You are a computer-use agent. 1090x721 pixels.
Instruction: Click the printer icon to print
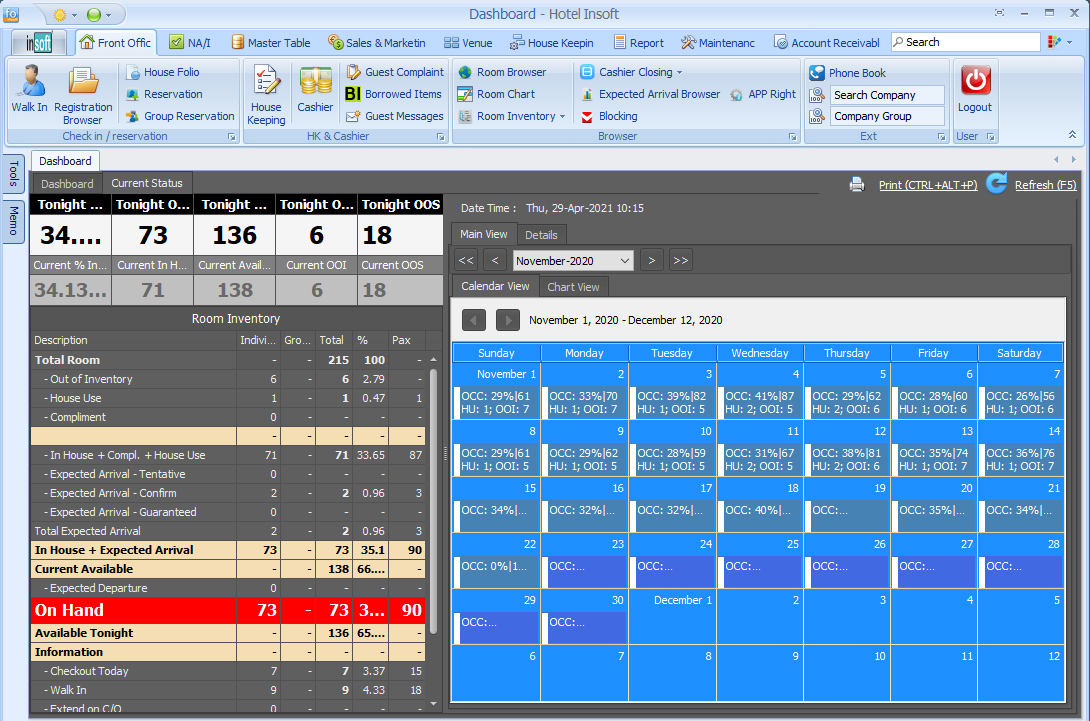[x=857, y=184]
